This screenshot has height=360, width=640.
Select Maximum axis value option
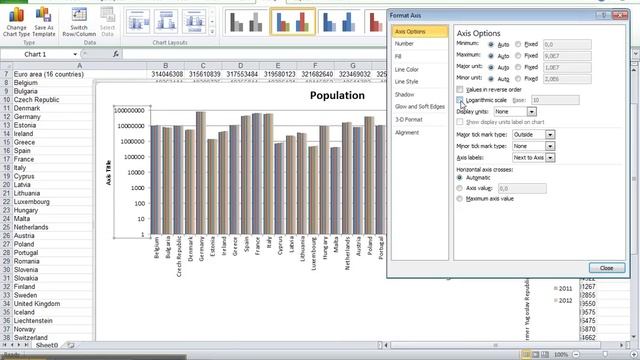click(460, 199)
